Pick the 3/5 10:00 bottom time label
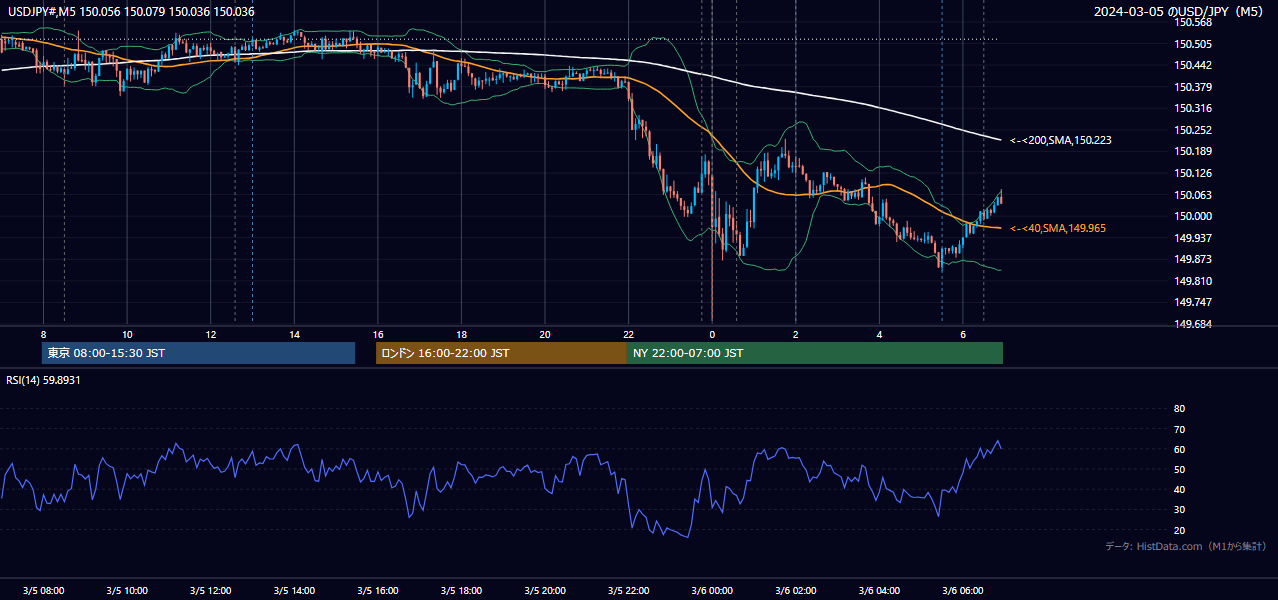The height and width of the screenshot is (600, 1278). point(127,591)
